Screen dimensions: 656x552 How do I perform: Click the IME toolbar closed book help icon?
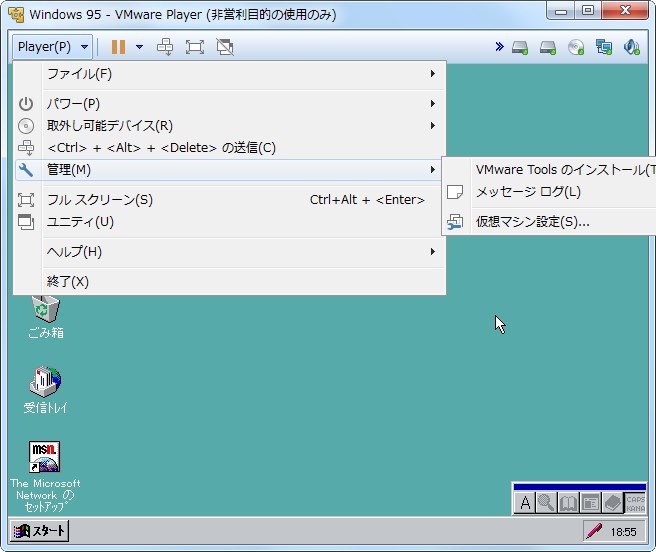click(x=612, y=503)
